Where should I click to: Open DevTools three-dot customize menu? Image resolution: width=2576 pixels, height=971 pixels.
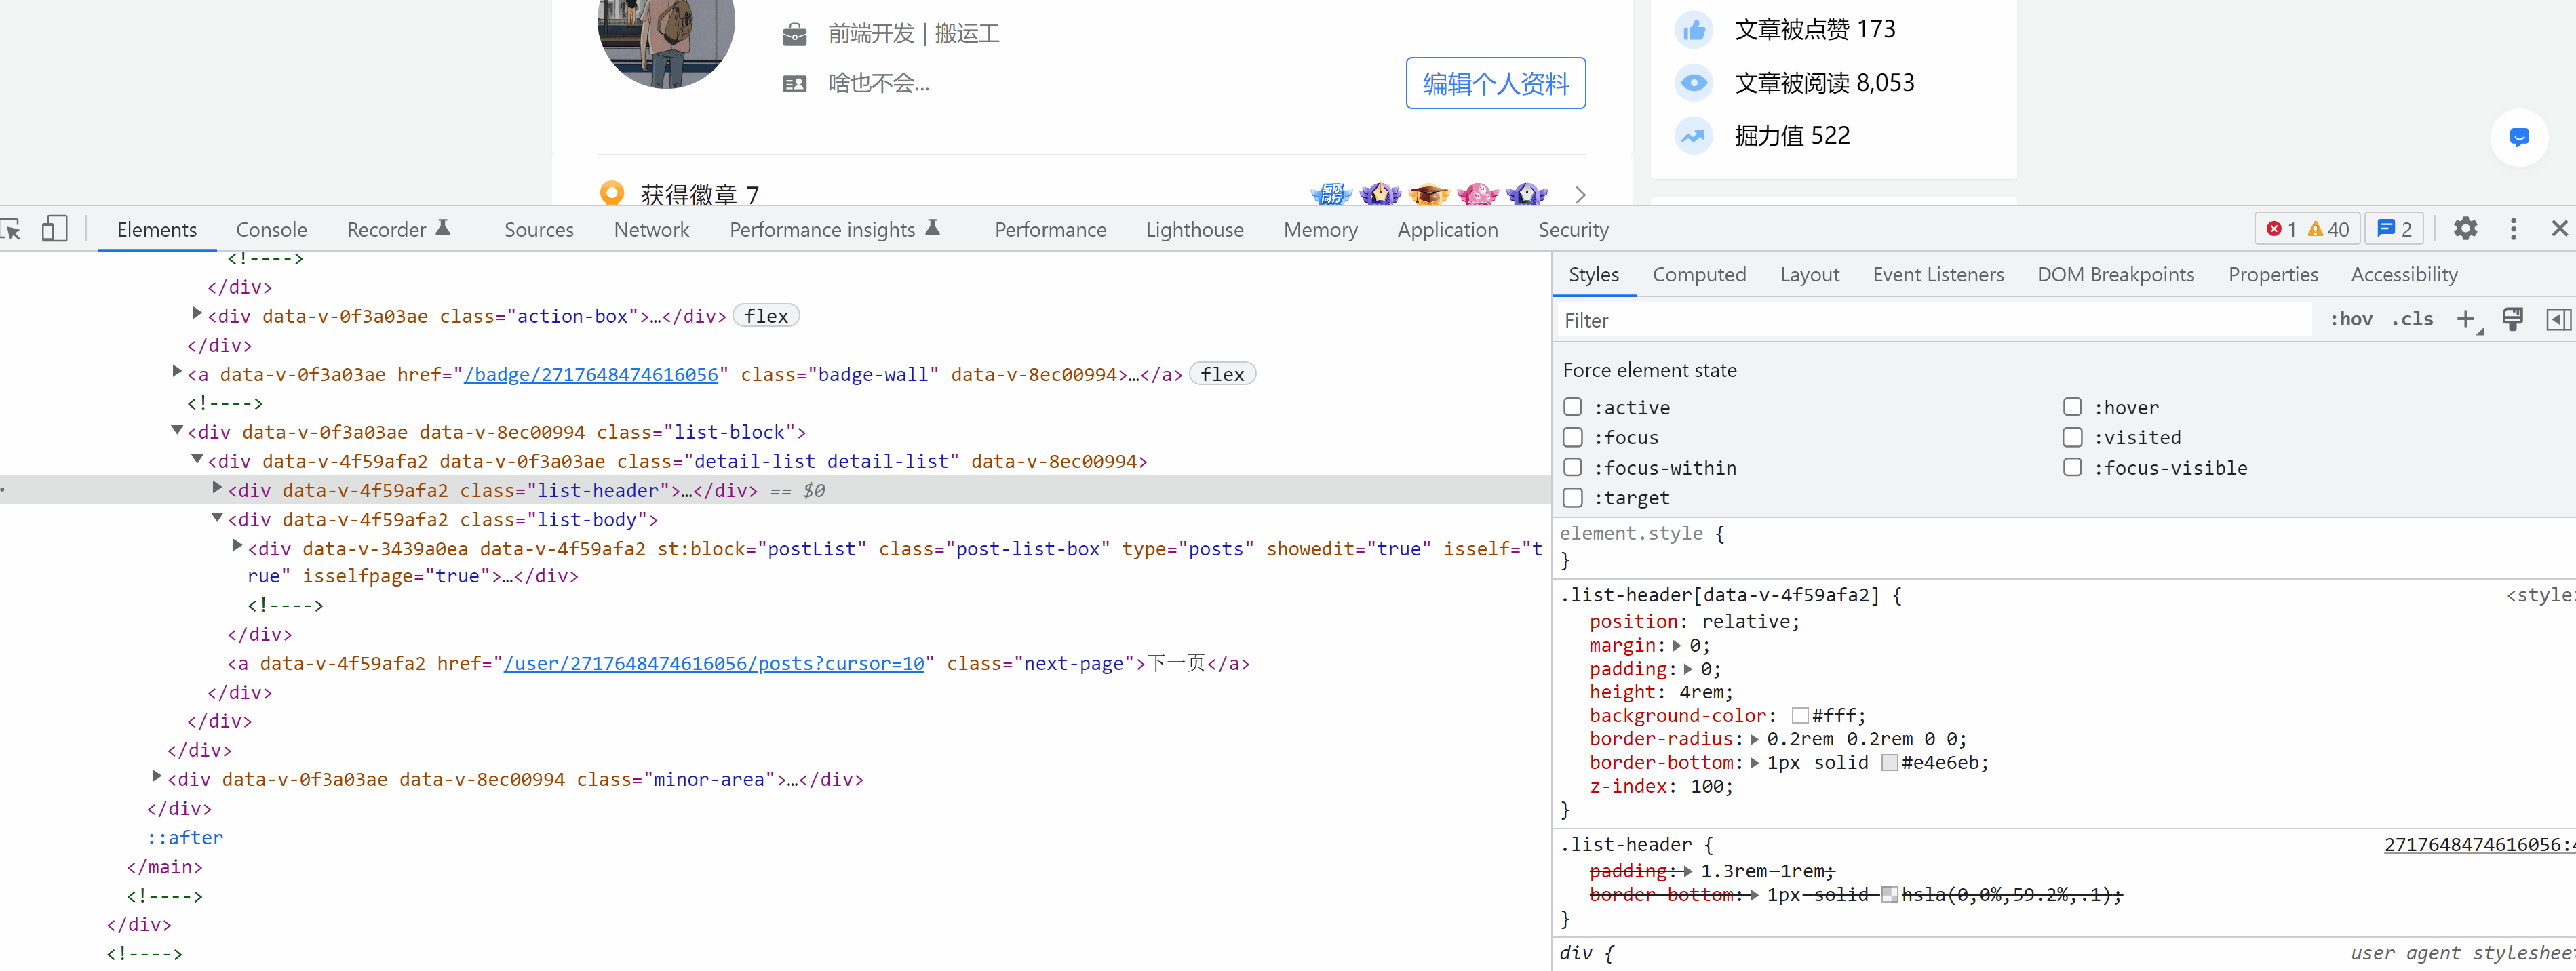(x=2513, y=229)
